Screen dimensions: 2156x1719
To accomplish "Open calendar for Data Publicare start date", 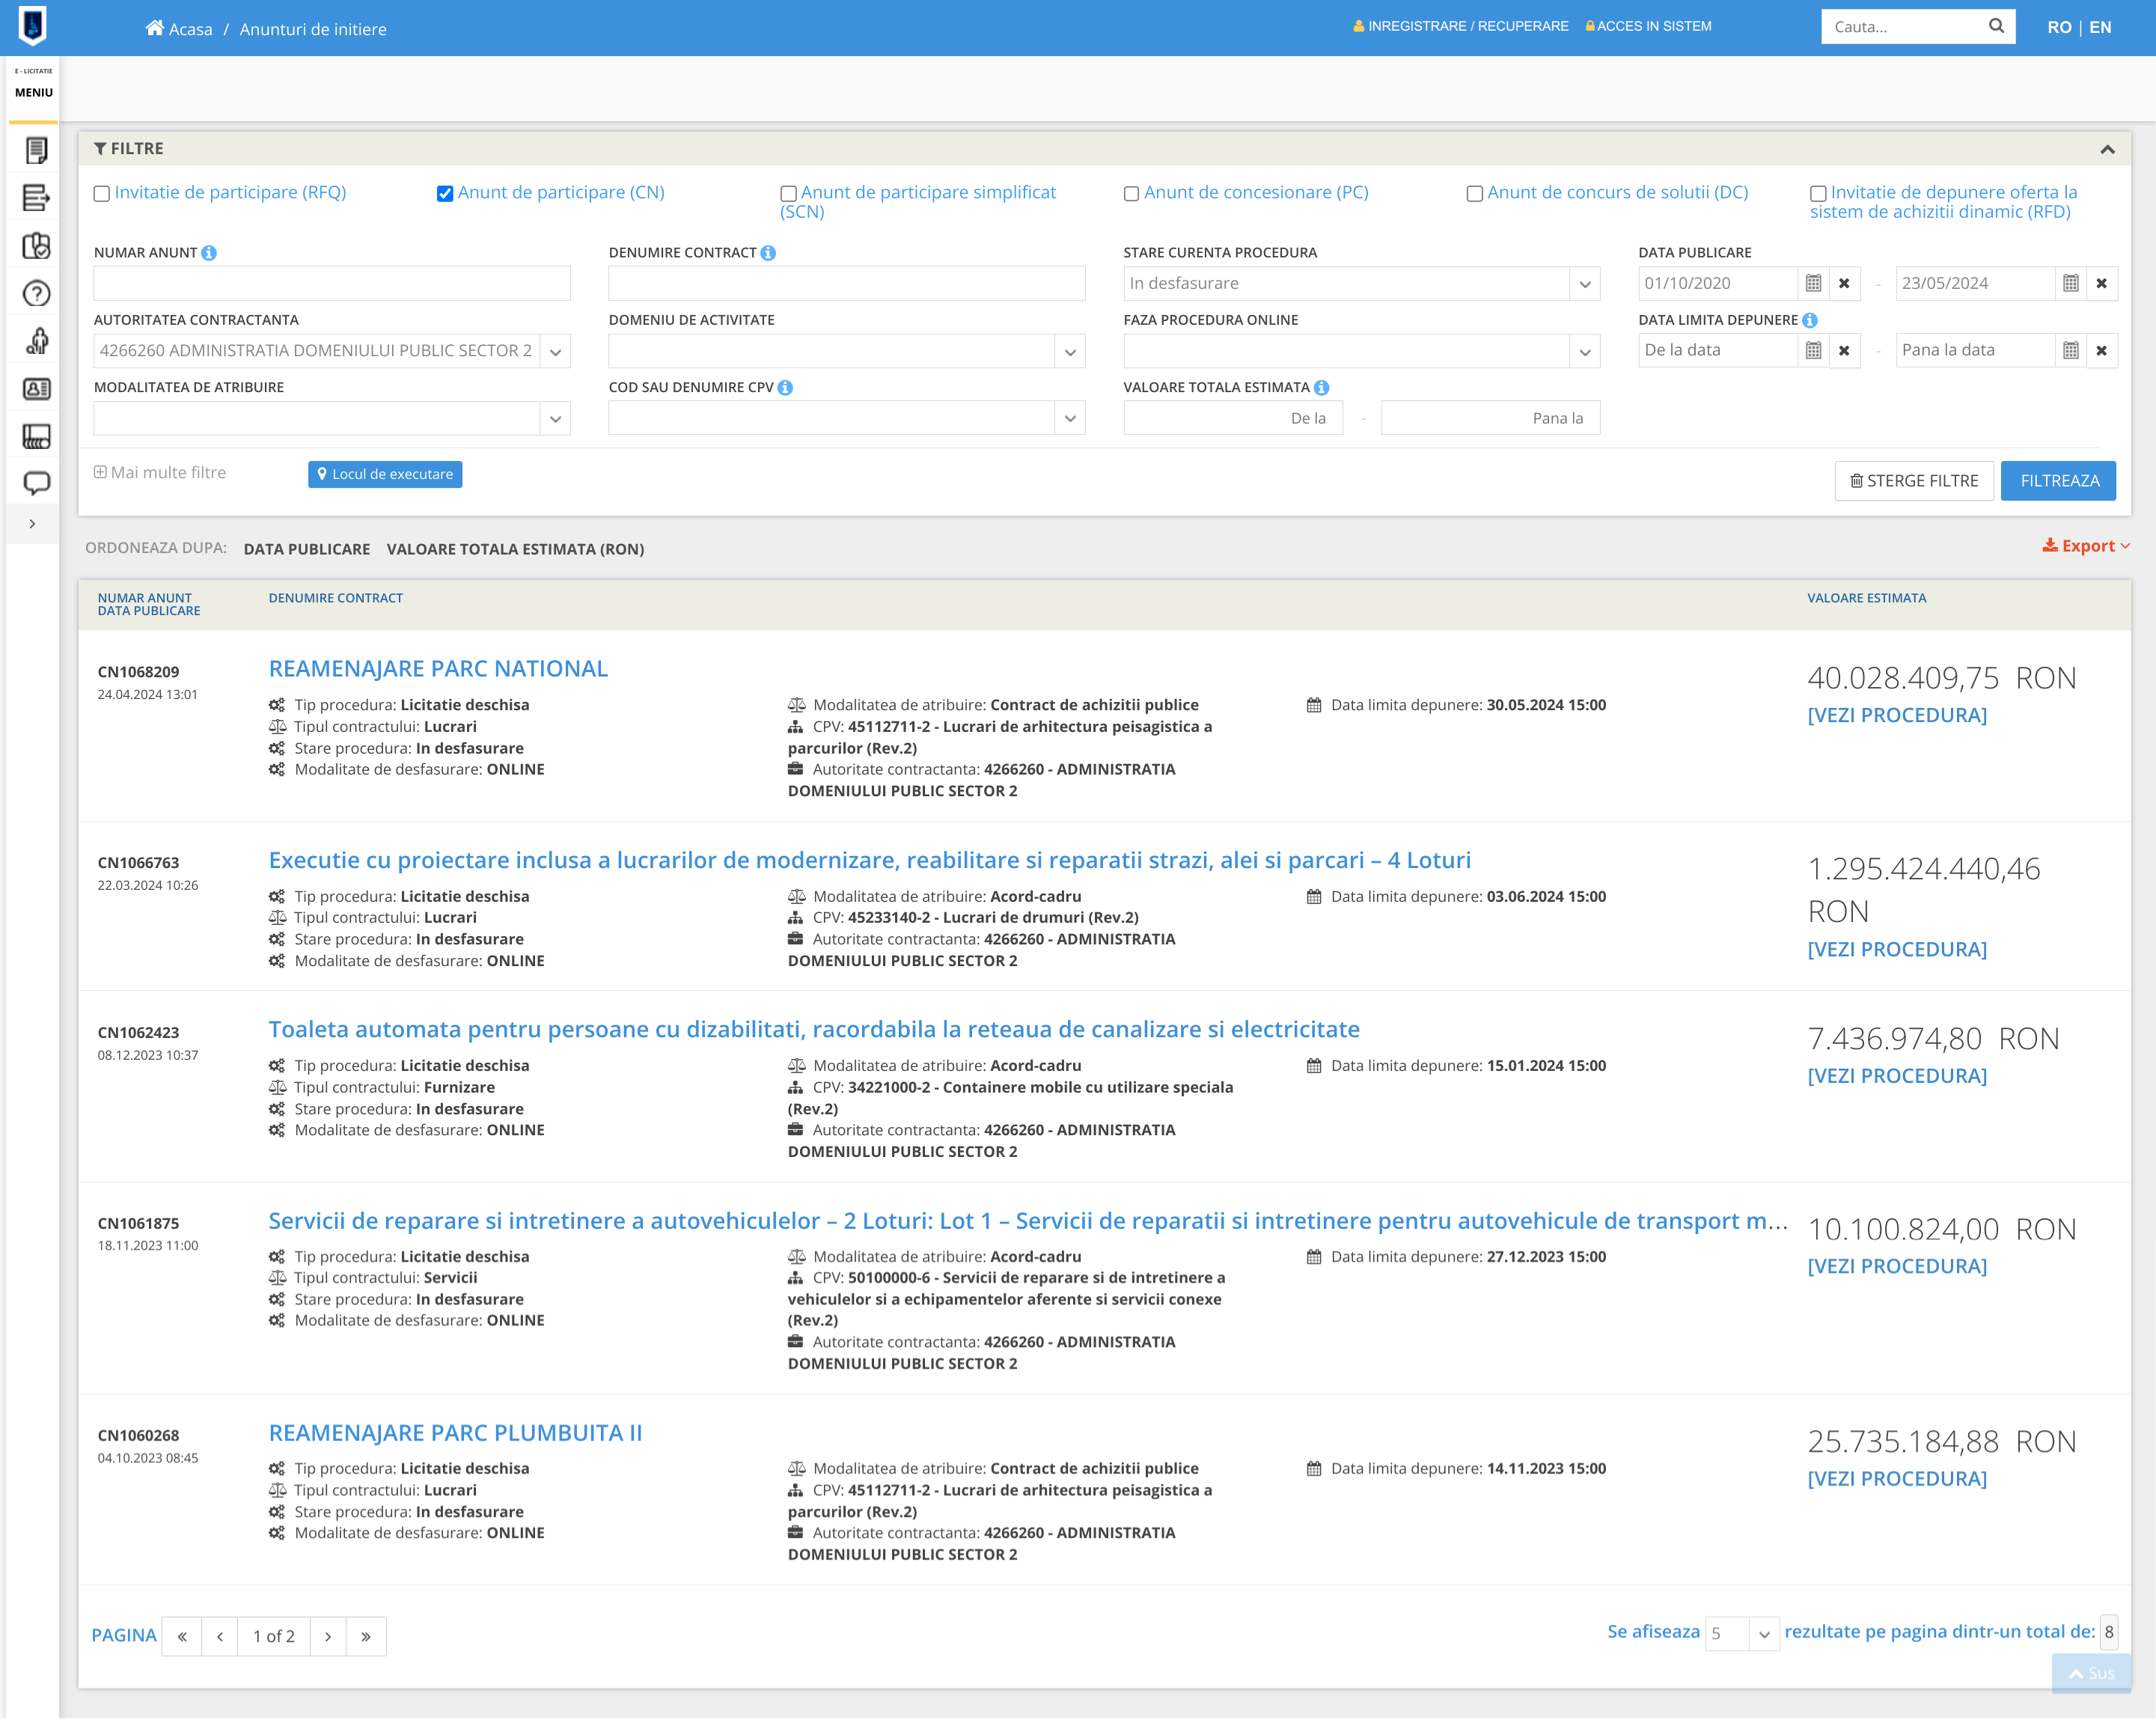I will [1813, 284].
